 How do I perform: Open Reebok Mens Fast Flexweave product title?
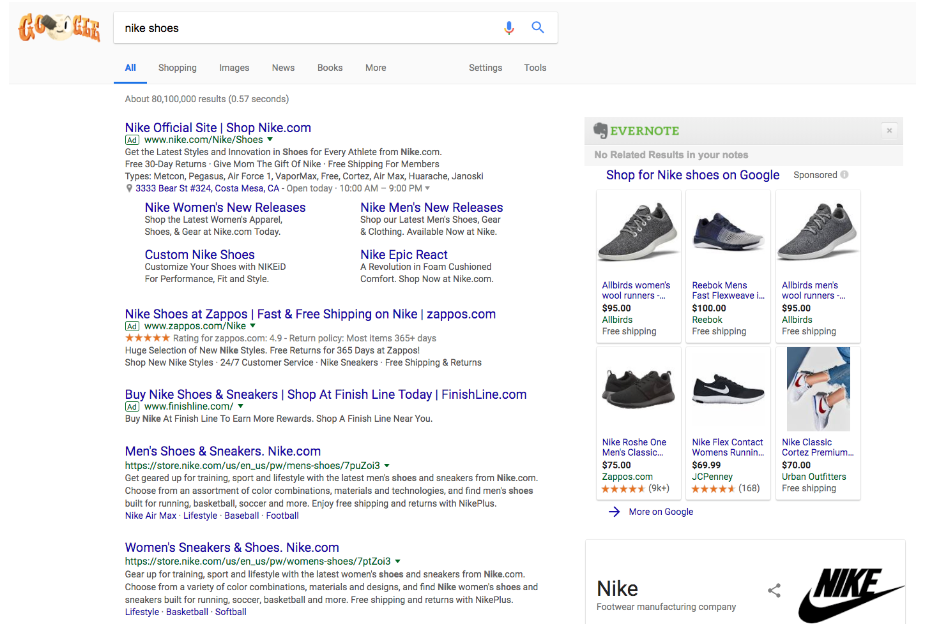[728, 290]
